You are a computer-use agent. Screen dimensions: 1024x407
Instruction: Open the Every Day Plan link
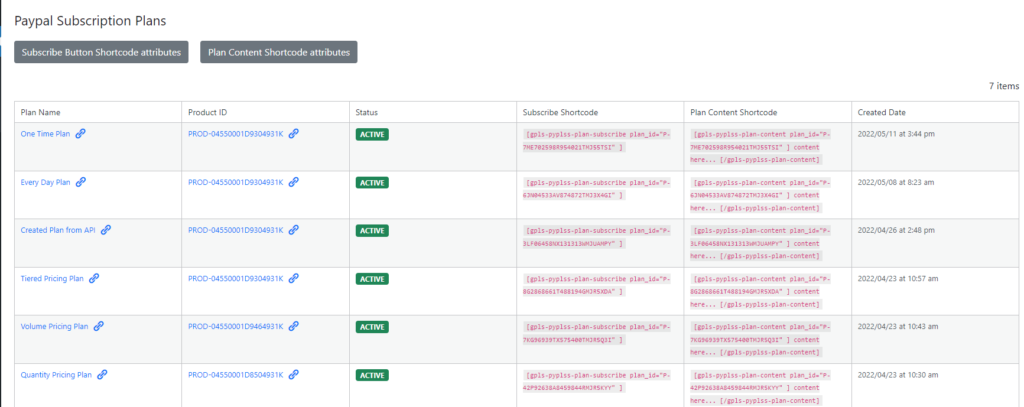45,182
